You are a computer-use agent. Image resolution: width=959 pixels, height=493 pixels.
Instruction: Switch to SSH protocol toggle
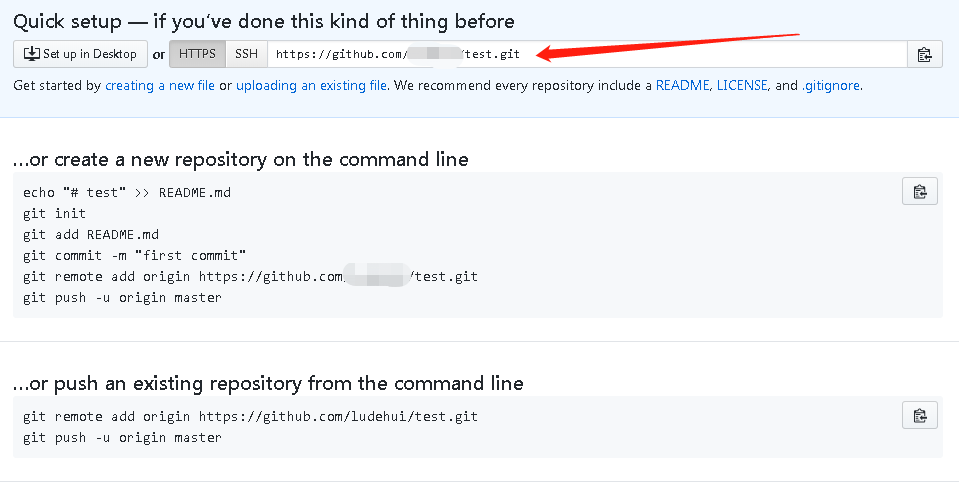point(246,54)
